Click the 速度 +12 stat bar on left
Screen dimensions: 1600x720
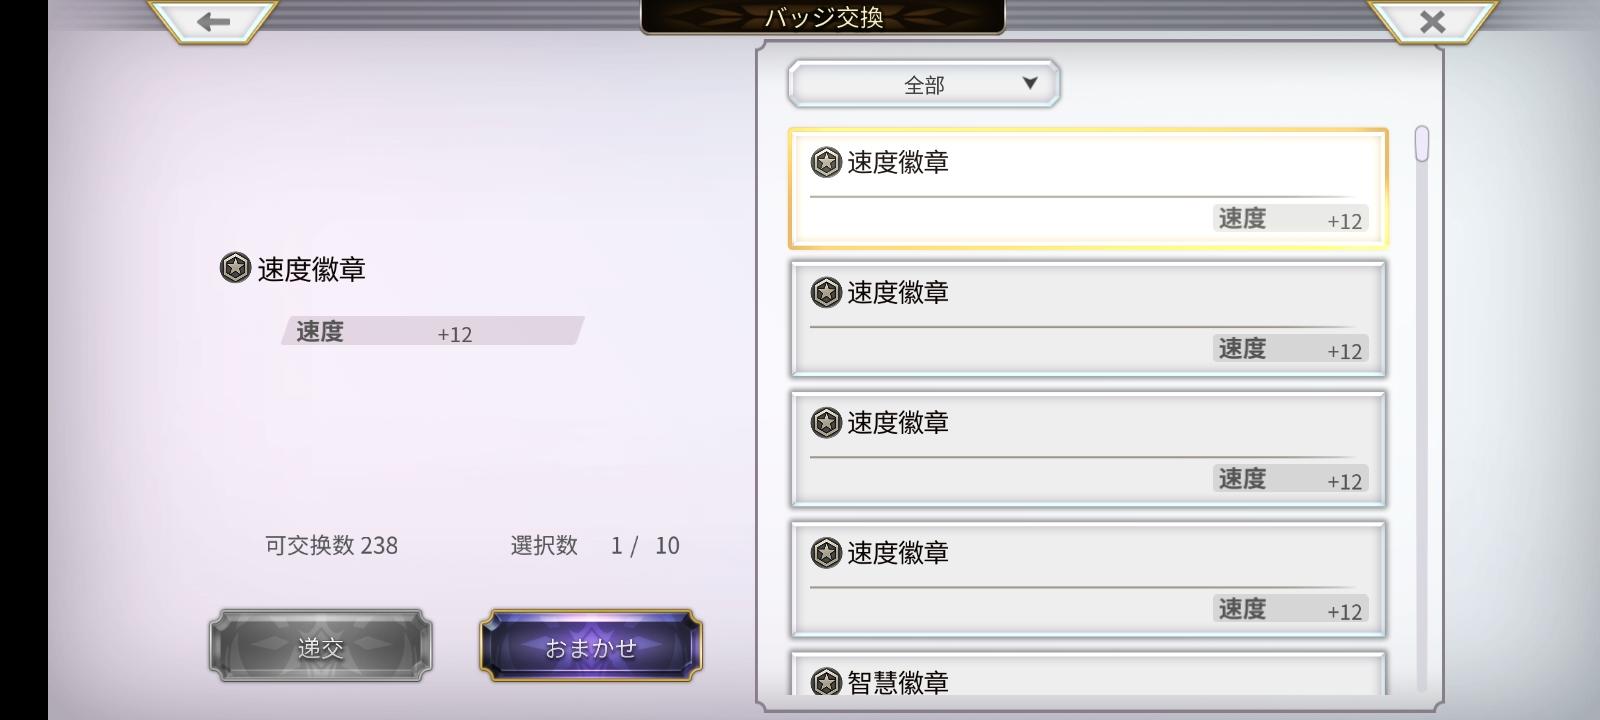point(433,331)
